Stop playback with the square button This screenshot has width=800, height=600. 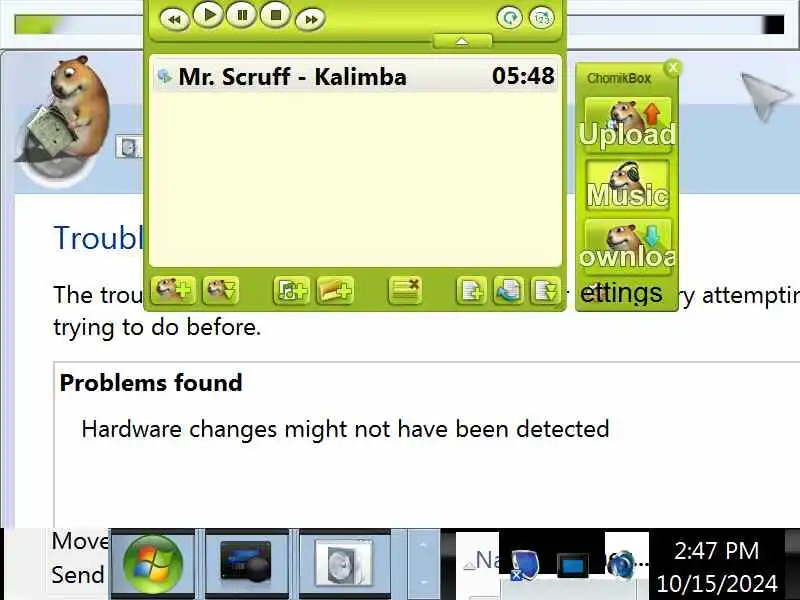(x=276, y=15)
